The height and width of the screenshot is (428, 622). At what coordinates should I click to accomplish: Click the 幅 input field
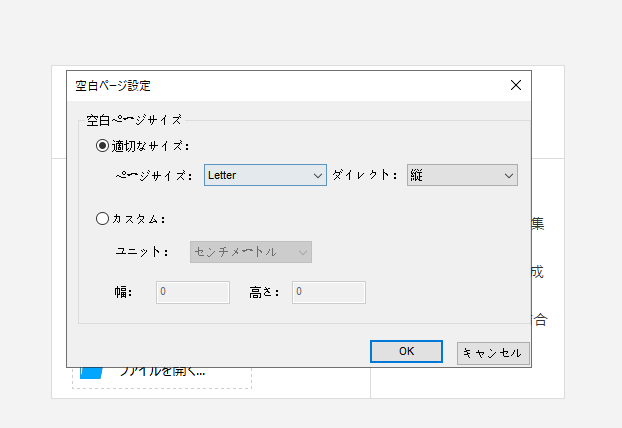coord(193,292)
